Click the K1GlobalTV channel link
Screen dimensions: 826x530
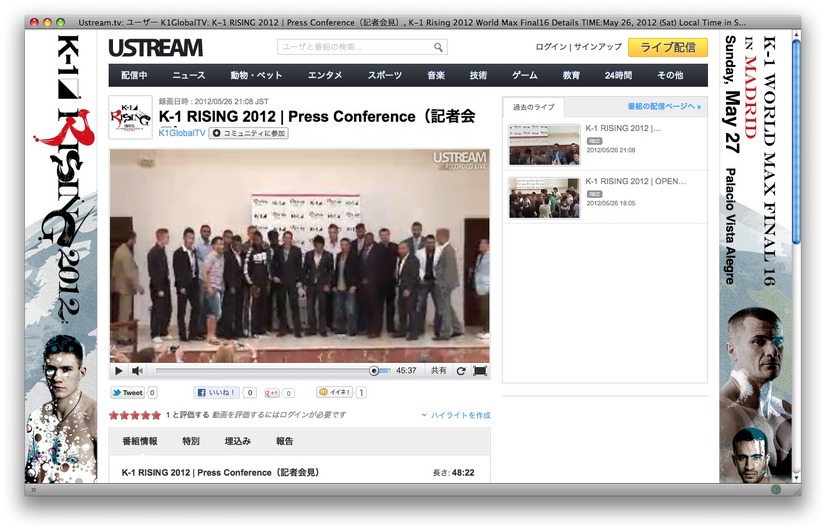182,133
